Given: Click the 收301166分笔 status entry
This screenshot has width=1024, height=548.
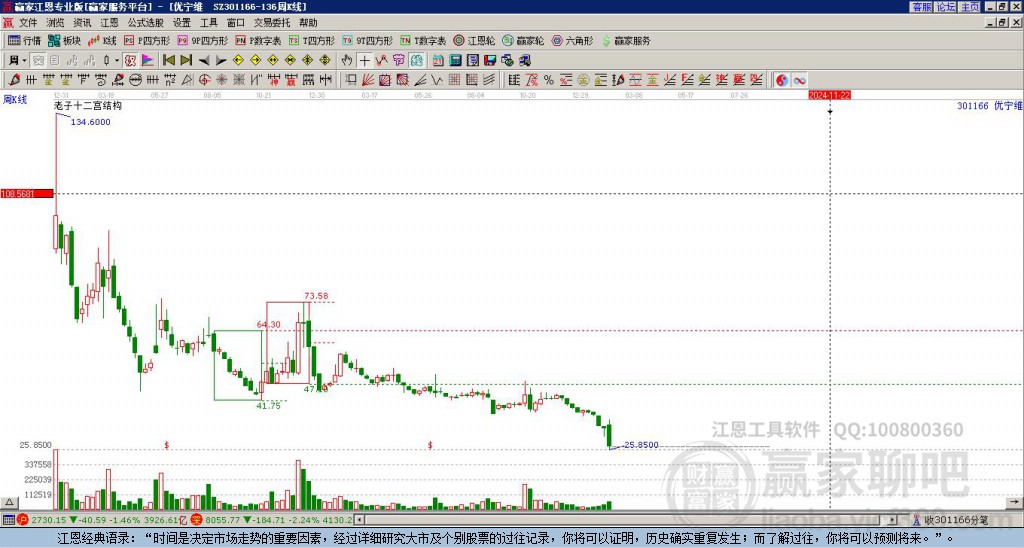Looking at the screenshot, I should coord(955,521).
